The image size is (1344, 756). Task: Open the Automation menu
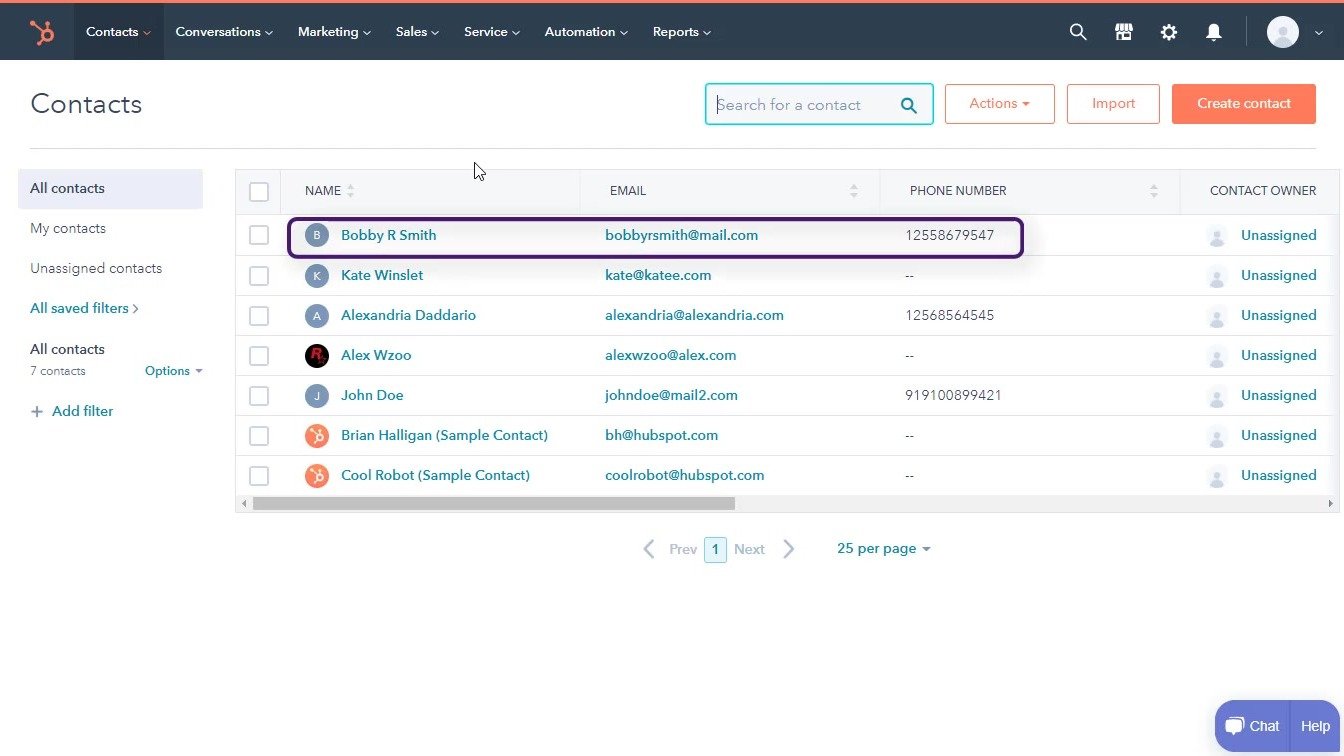click(585, 31)
